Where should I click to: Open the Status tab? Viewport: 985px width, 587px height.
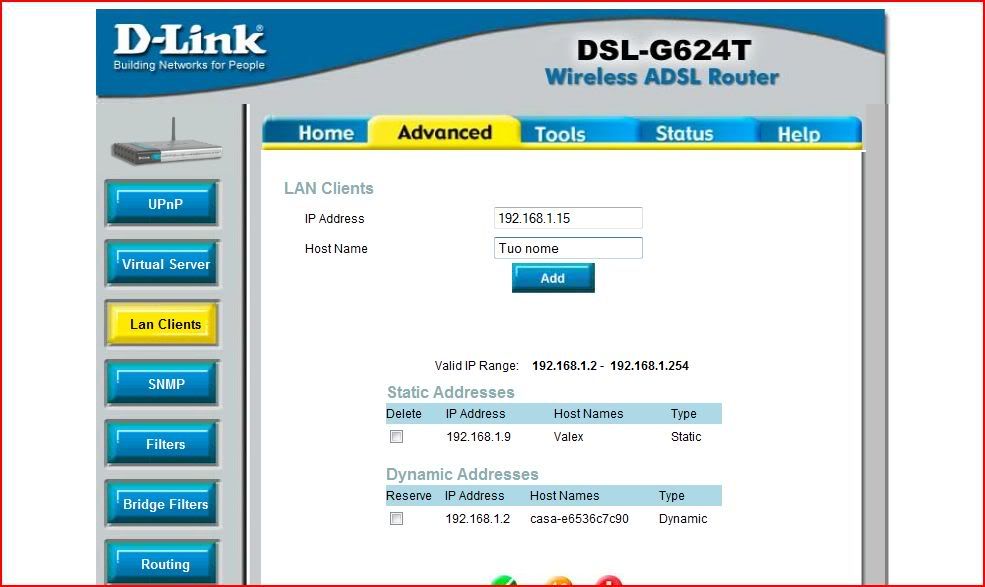pyautogui.click(x=684, y=133)
